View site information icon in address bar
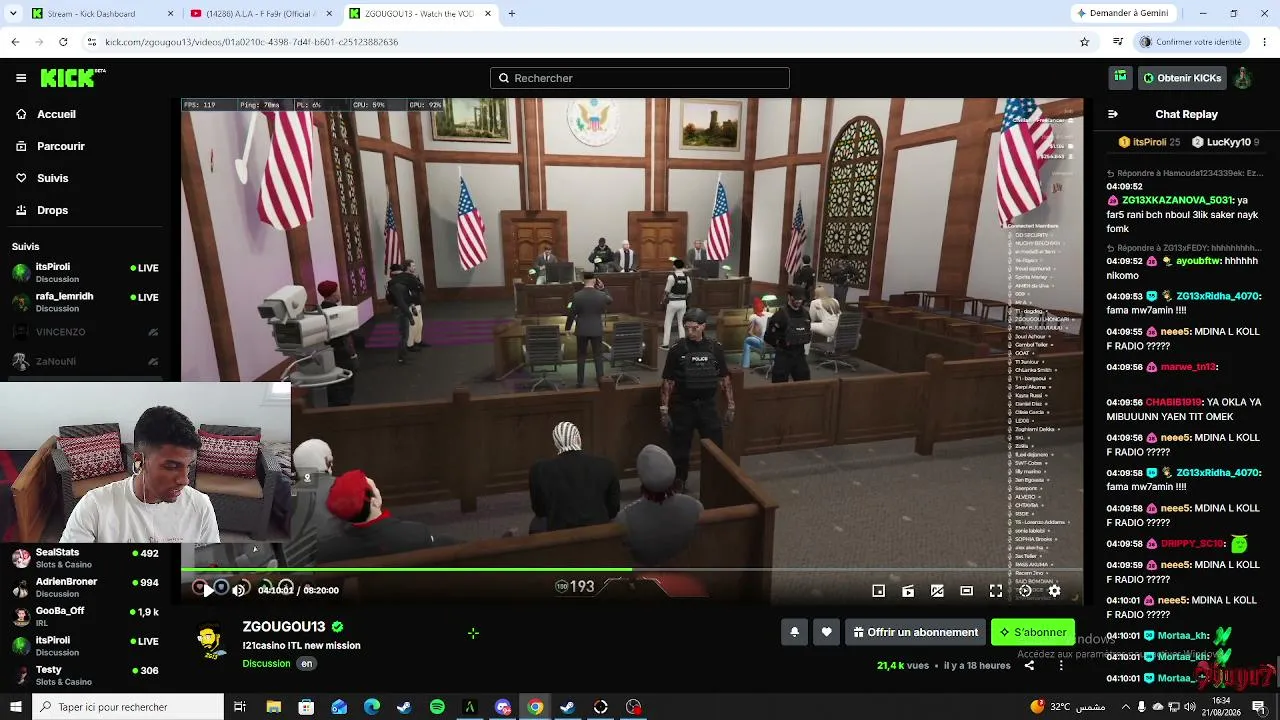Viewport: 1280px width, 720px height. click(x=91, y=42)
